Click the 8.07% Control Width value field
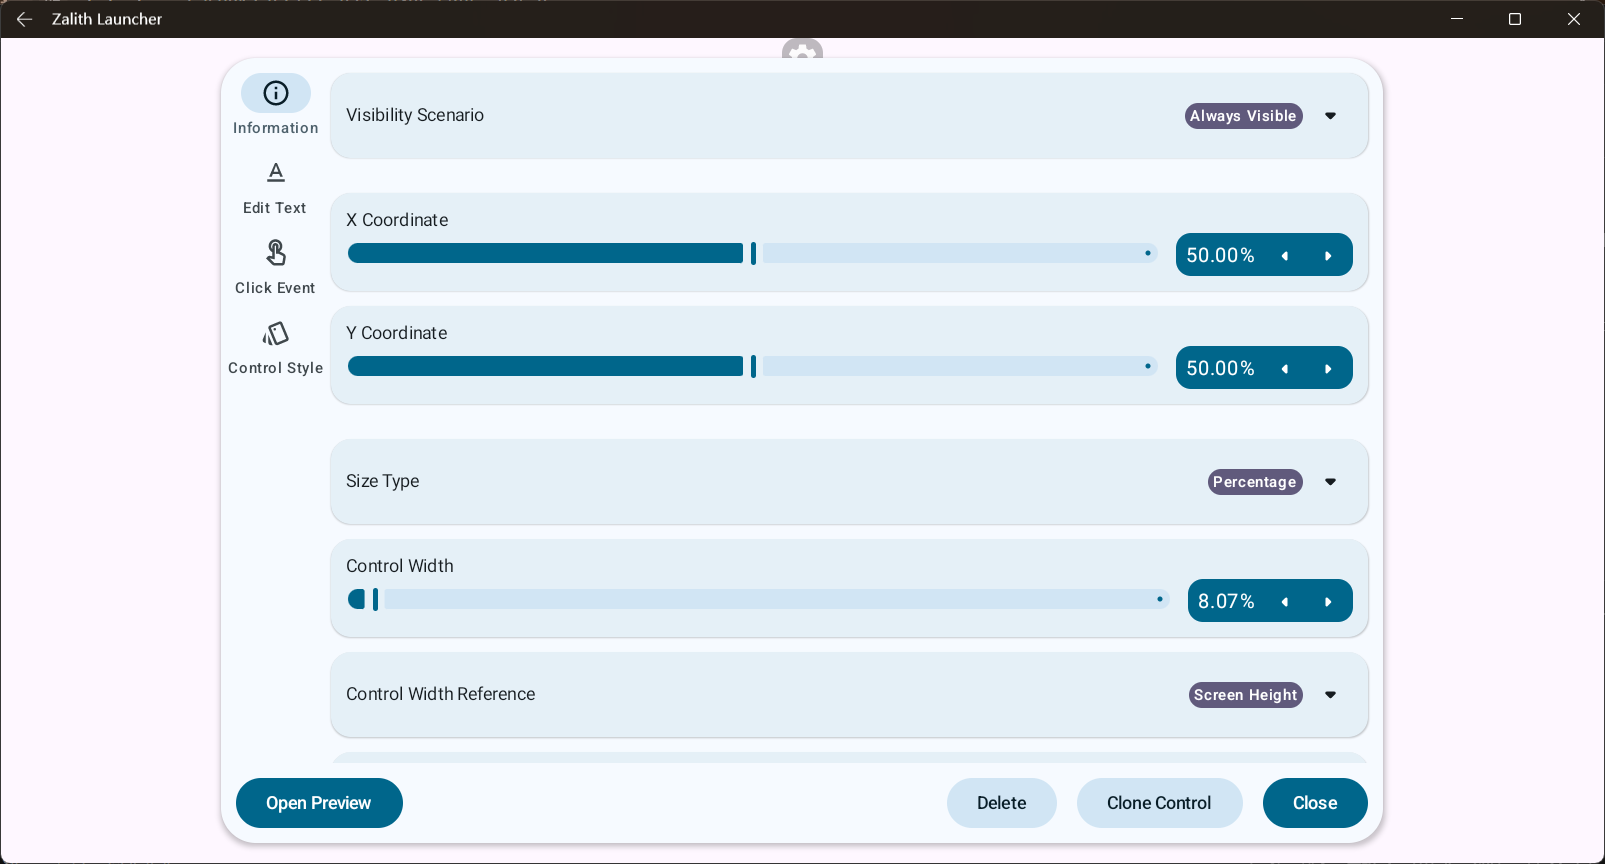 [1226, 601]
